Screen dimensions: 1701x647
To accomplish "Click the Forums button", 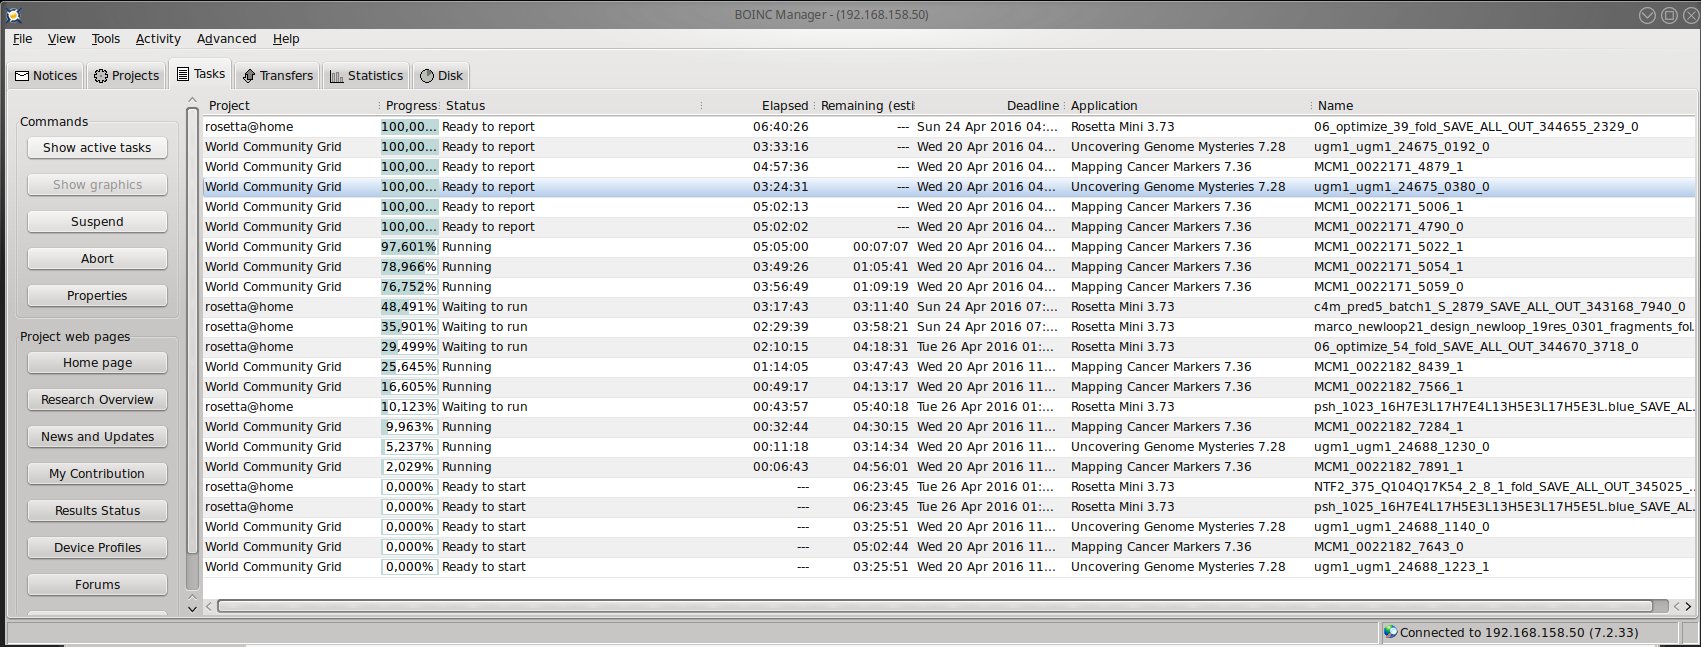I will point(97,585).
